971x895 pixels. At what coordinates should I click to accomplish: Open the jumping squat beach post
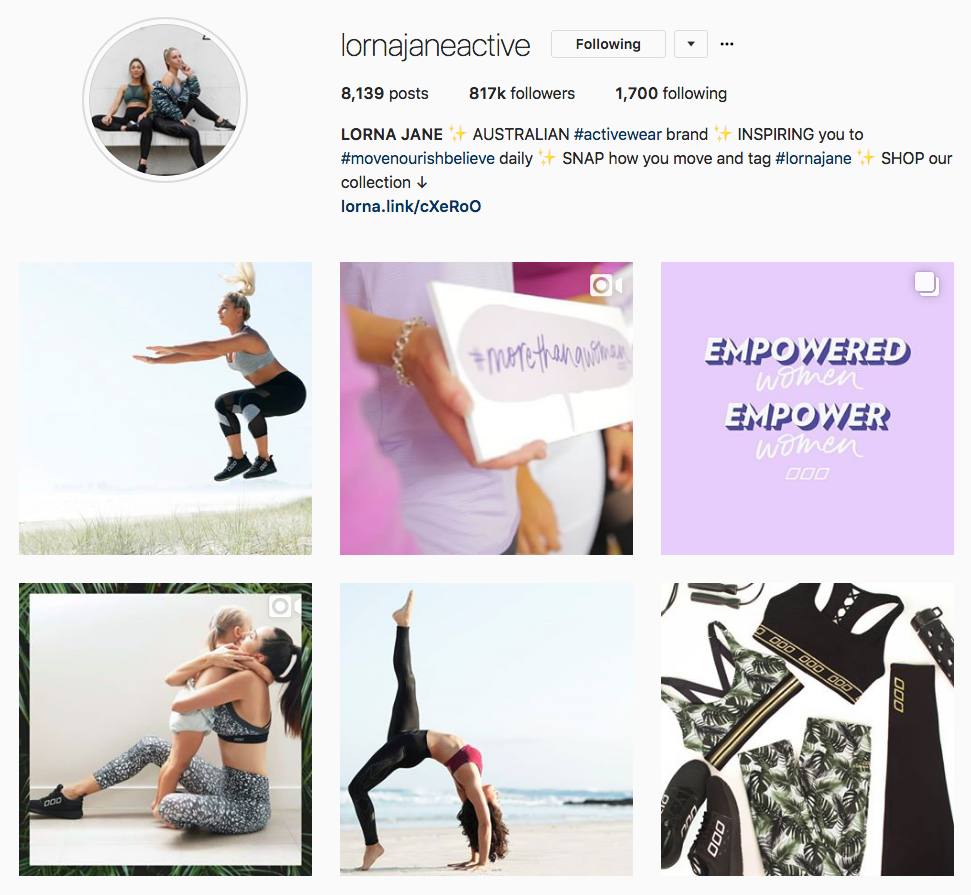(165, 408)
